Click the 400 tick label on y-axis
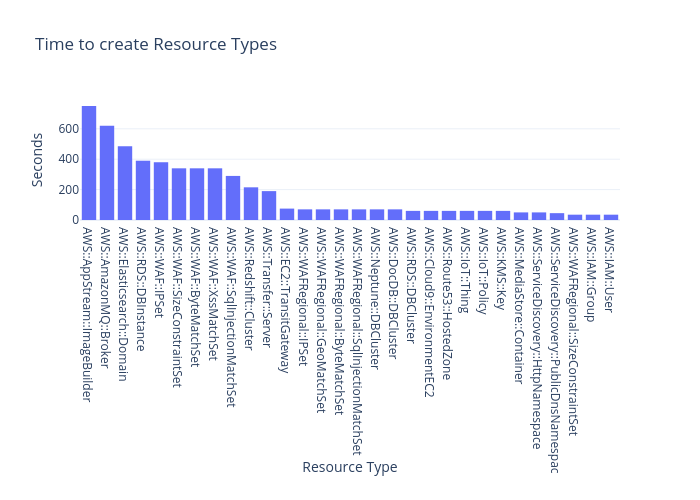This screenshot has width=700, height=500. click(x=68, y=159)
